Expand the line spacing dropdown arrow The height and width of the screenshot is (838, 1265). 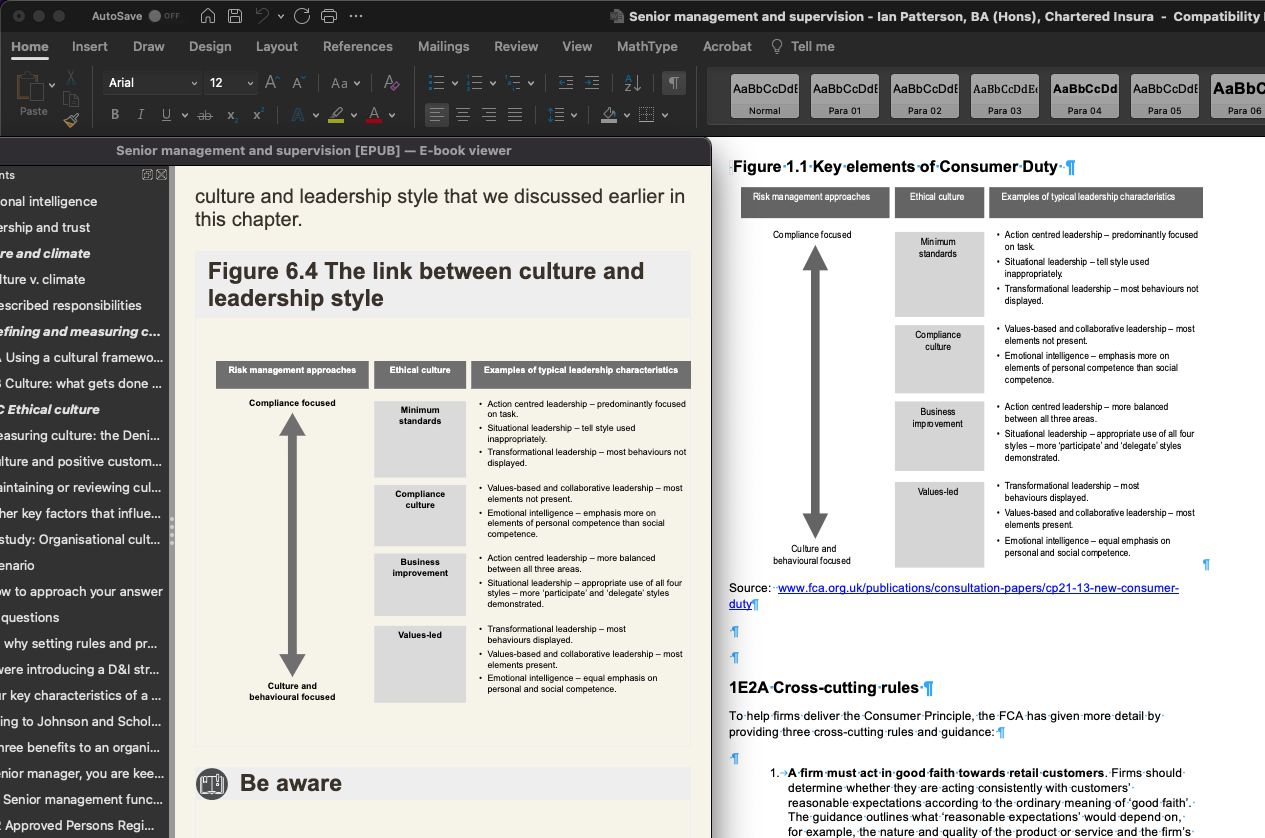[x=575, y=115]
